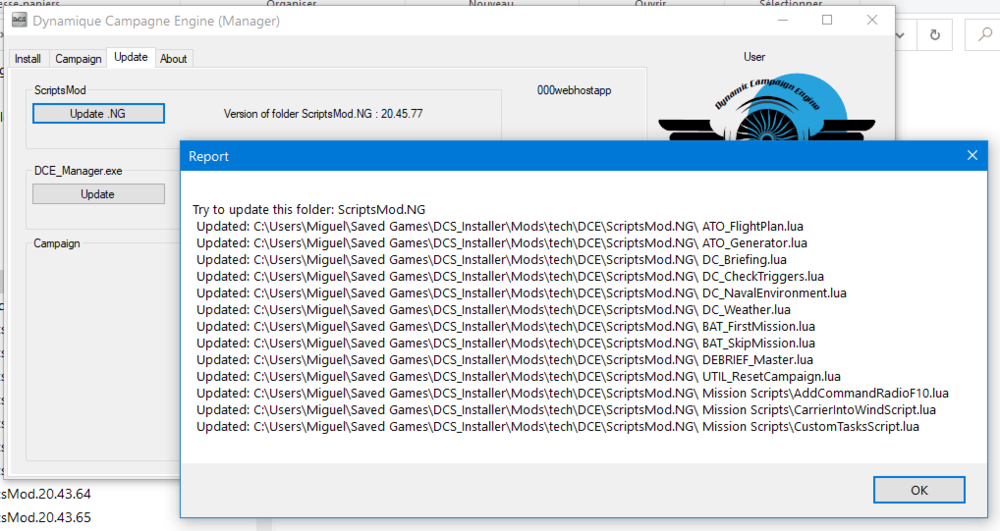This screenshot has width=1000, height=531.
Task: Click the ScriptsMod group label
Action: (60, 90)
